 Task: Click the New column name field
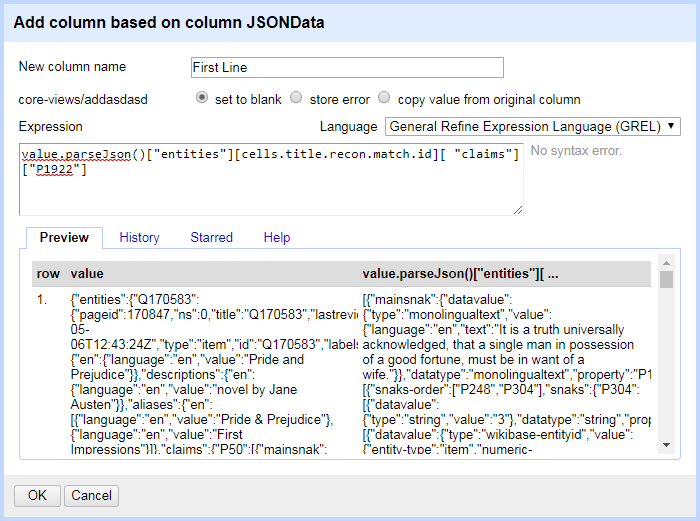click(347, 67)
